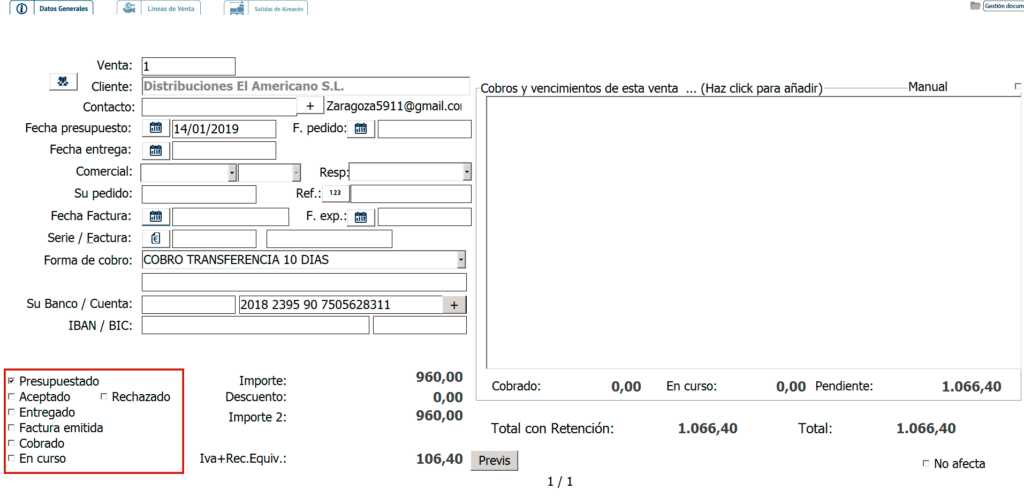Screen dimensions: 1024x497
Task: Expand the Resp dropdown
Action: point(466,172)
